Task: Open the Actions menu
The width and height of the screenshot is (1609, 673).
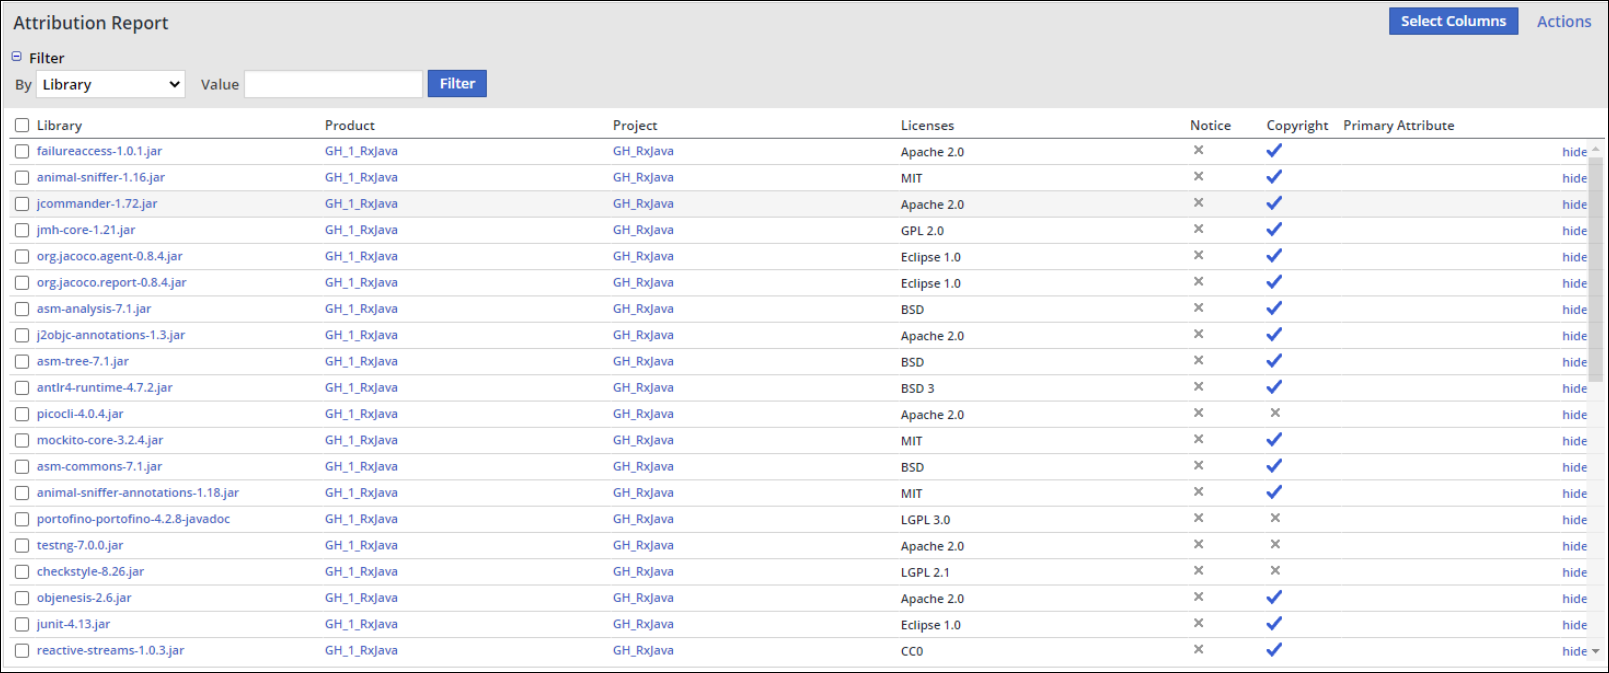Action: (1563, 21)
